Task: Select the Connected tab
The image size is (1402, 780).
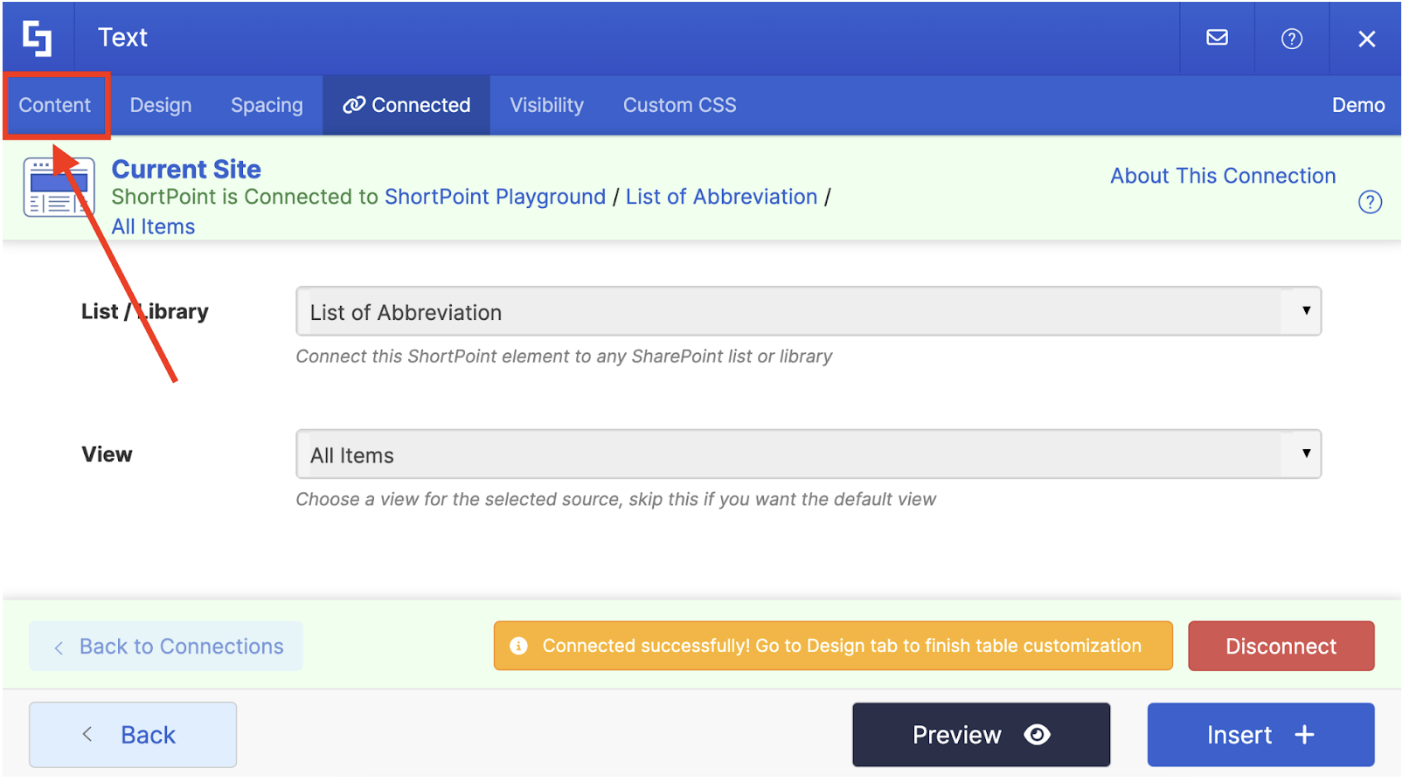Action: coord(406,105)
